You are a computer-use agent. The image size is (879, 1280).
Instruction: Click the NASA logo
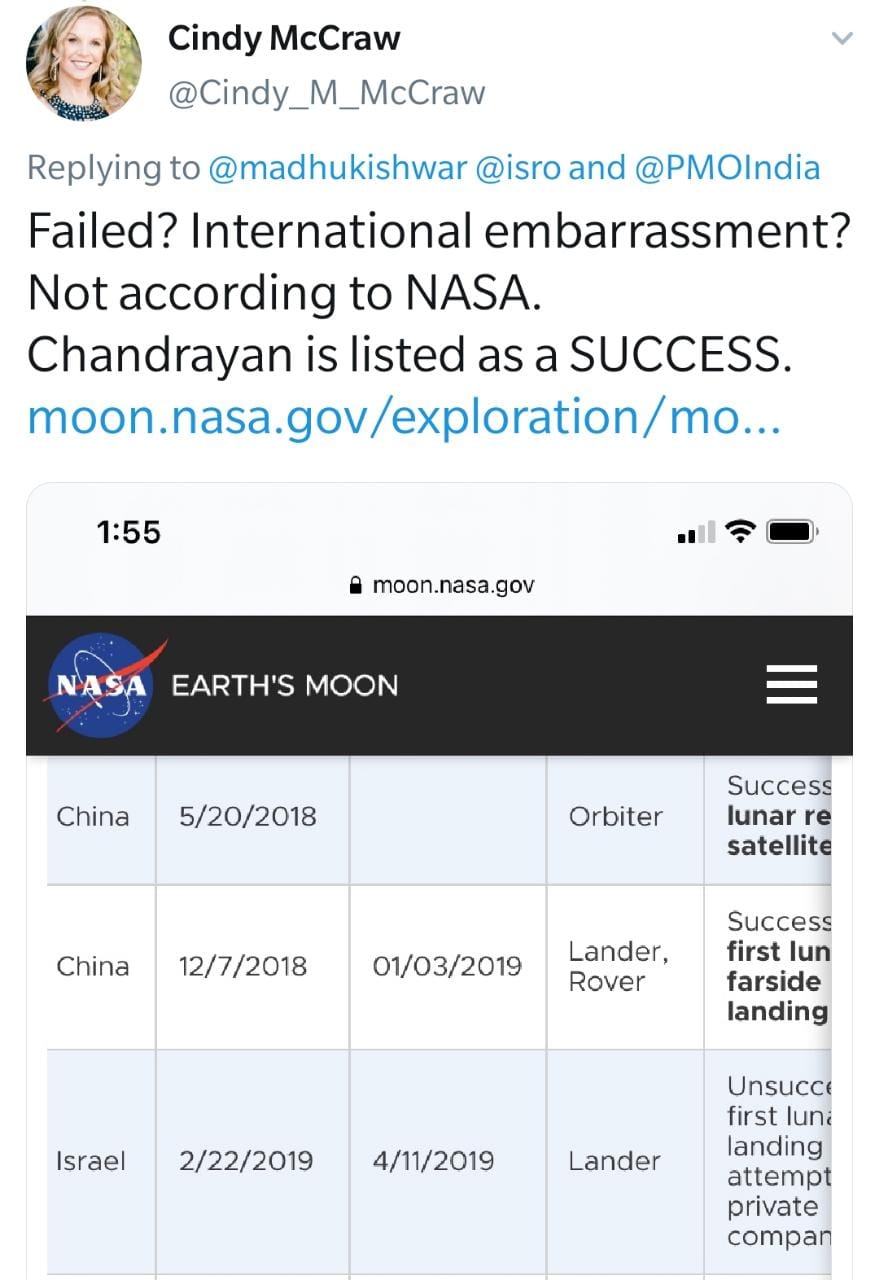[98, 686]
